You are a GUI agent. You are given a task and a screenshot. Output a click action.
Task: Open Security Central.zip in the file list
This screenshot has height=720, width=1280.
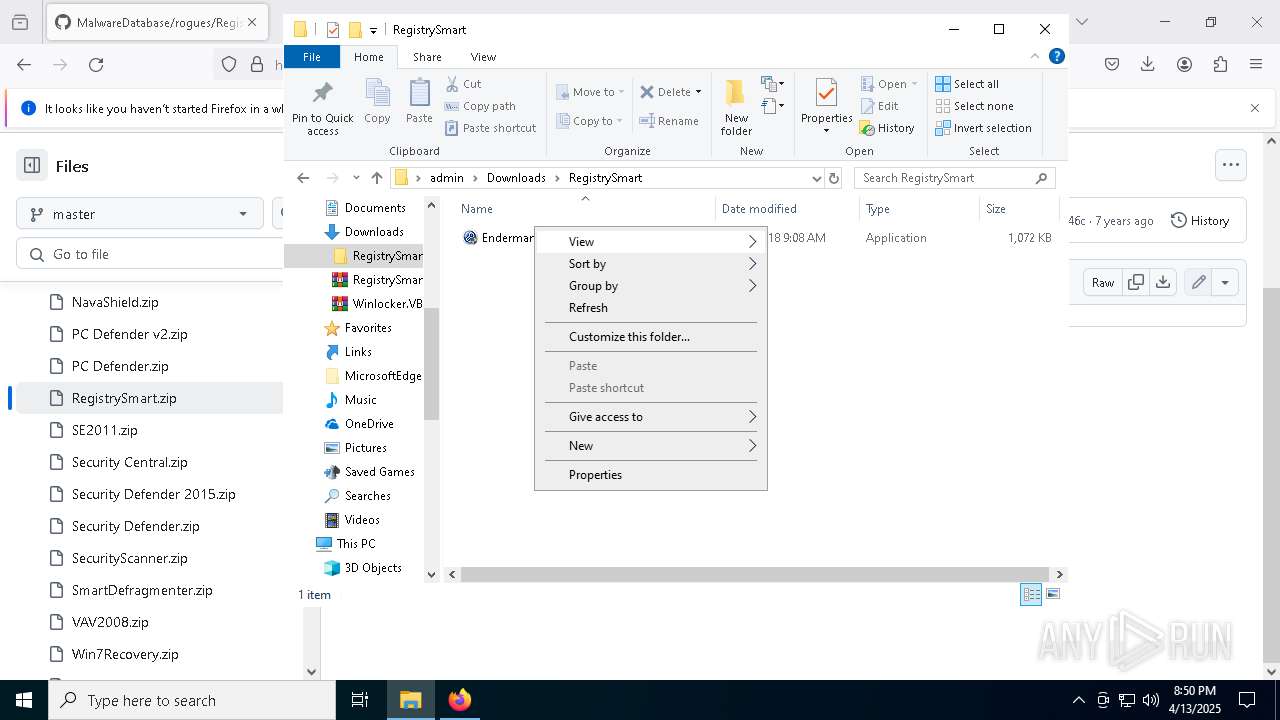[129, 462]
